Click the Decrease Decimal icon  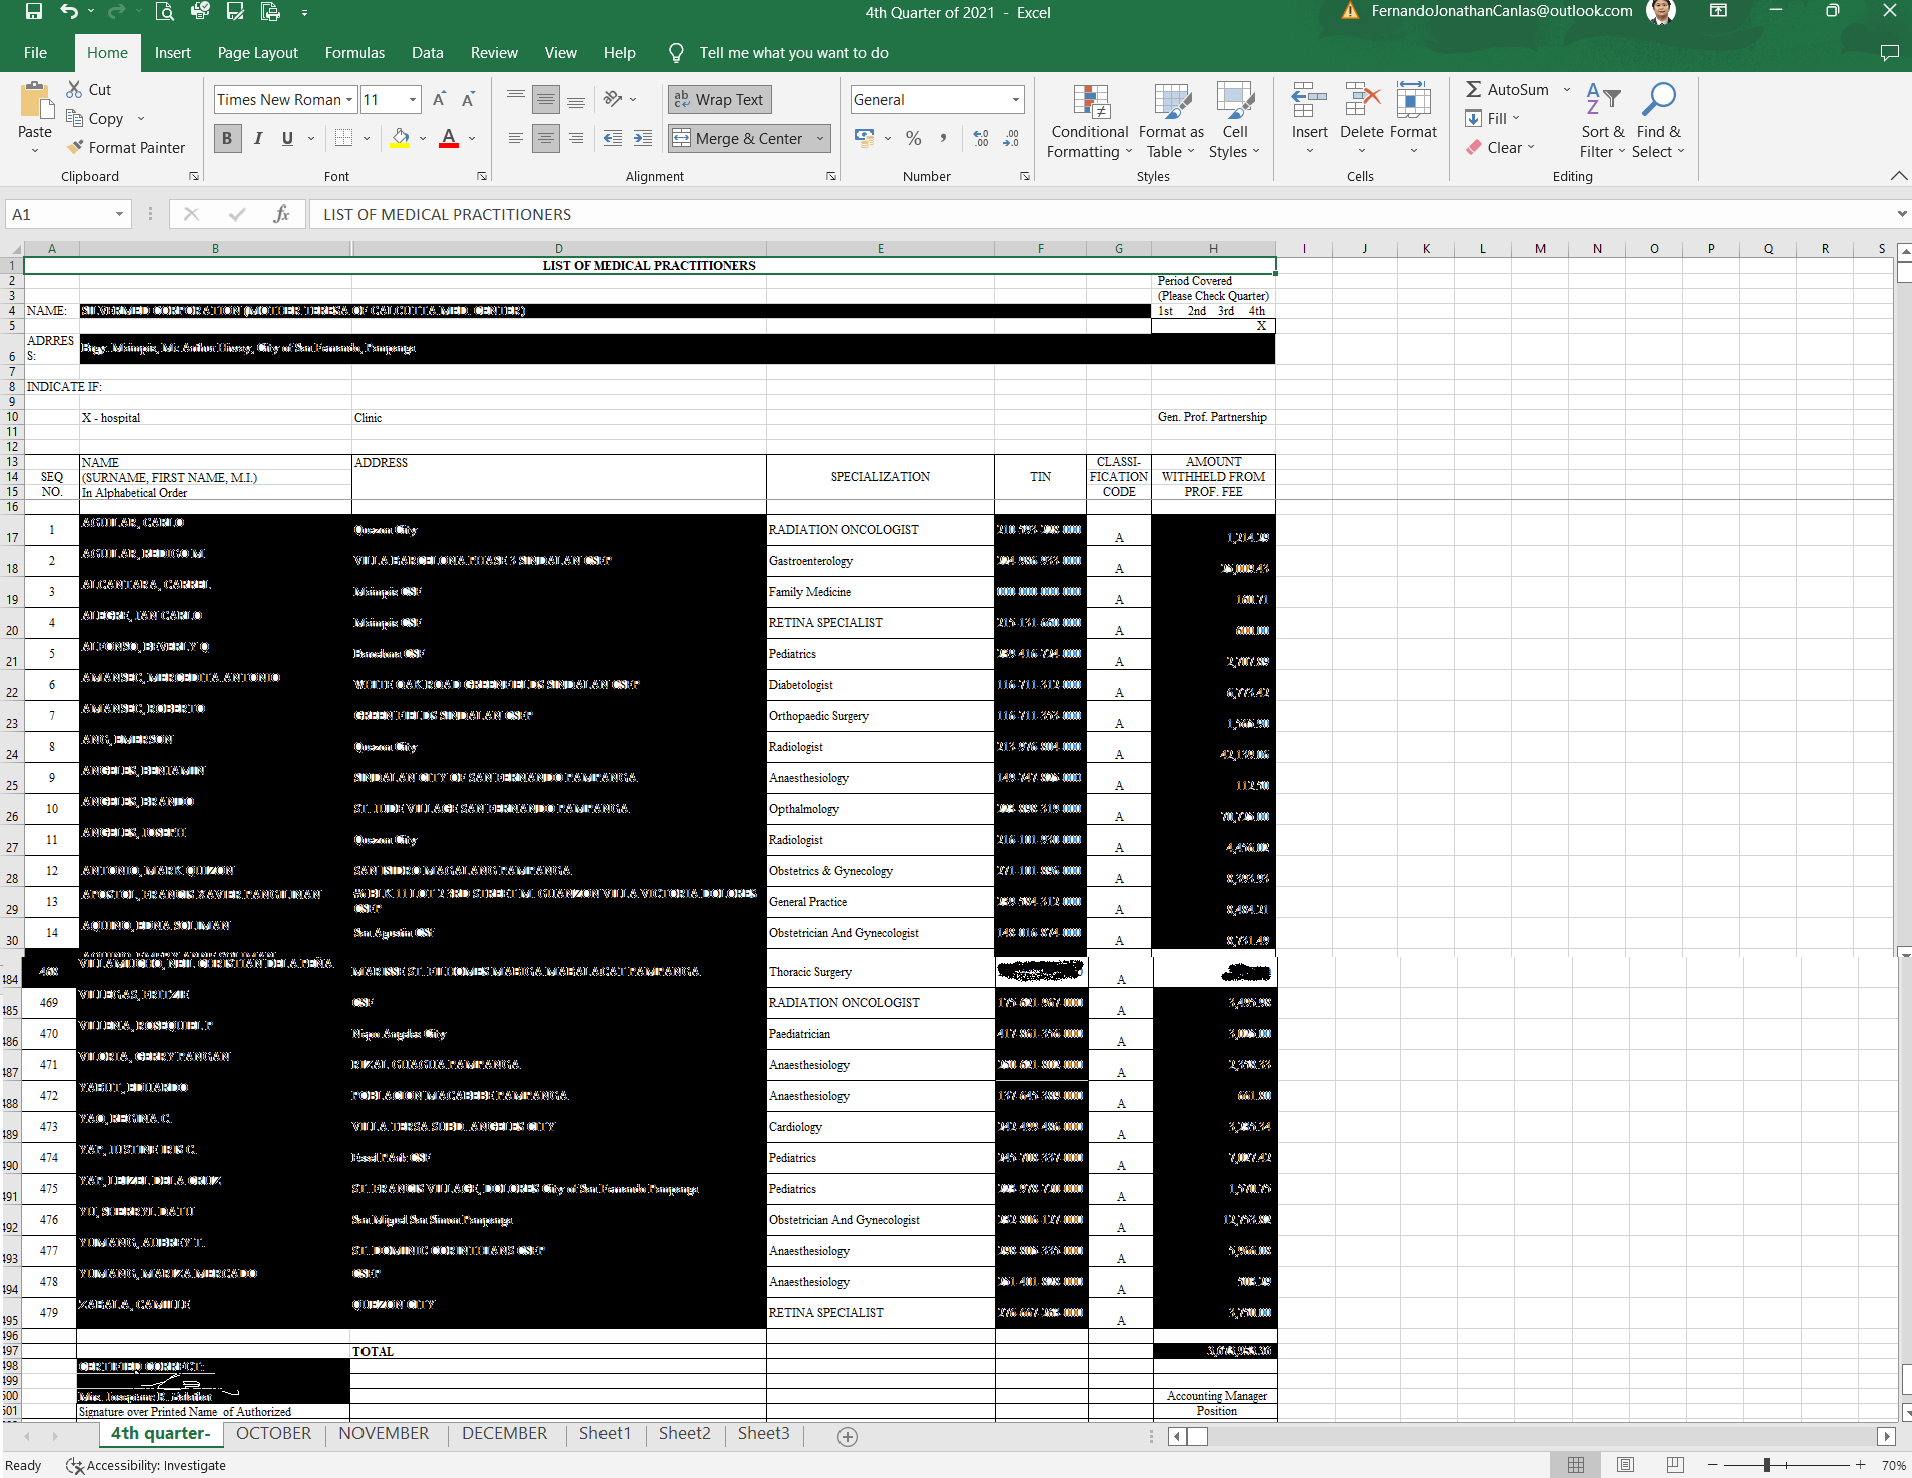pos(1011,138)
